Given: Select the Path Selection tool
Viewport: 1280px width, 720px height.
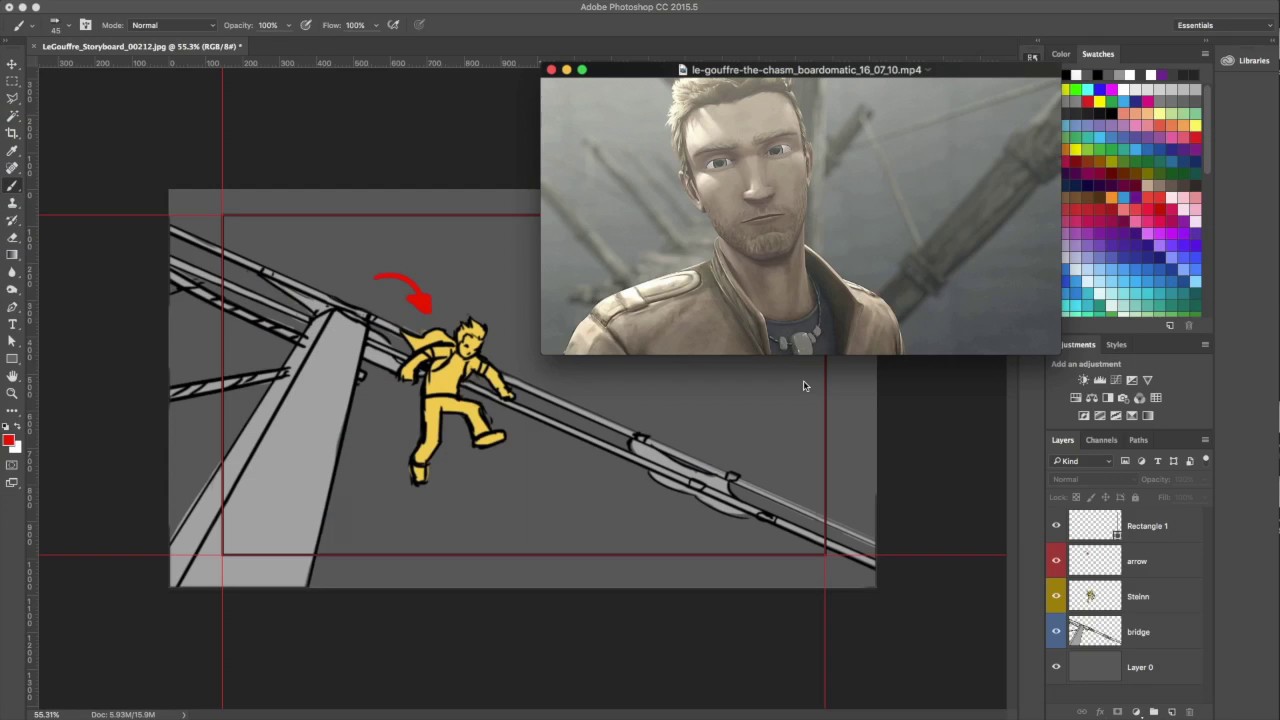Looking at the screenshot, I should click(12, 341).
